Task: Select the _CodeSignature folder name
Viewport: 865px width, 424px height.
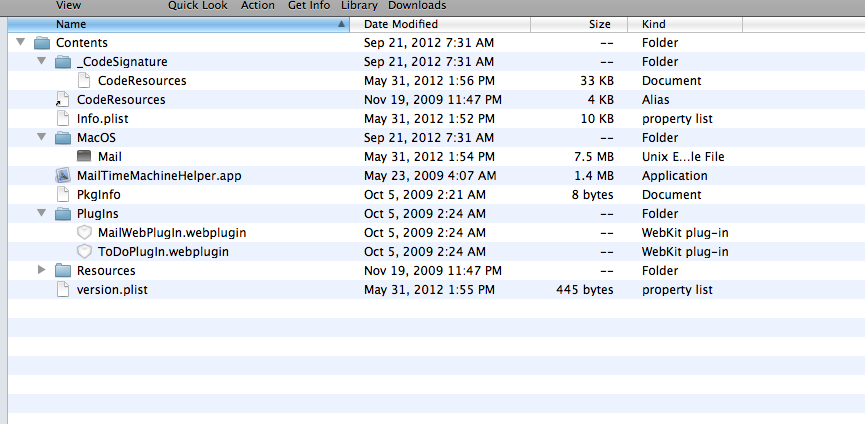Action: [122, 62]
